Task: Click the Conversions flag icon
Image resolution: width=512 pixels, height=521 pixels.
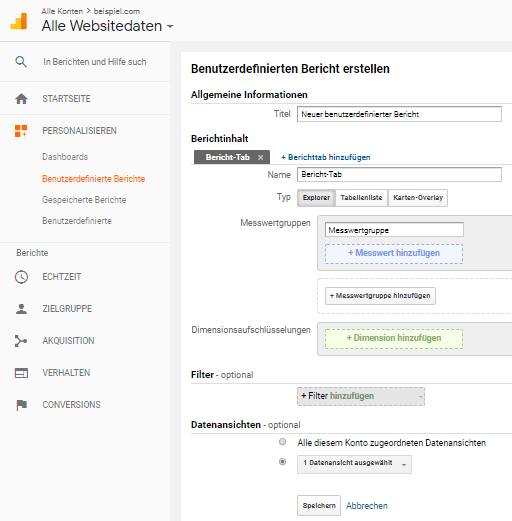Action: [22, 405]
